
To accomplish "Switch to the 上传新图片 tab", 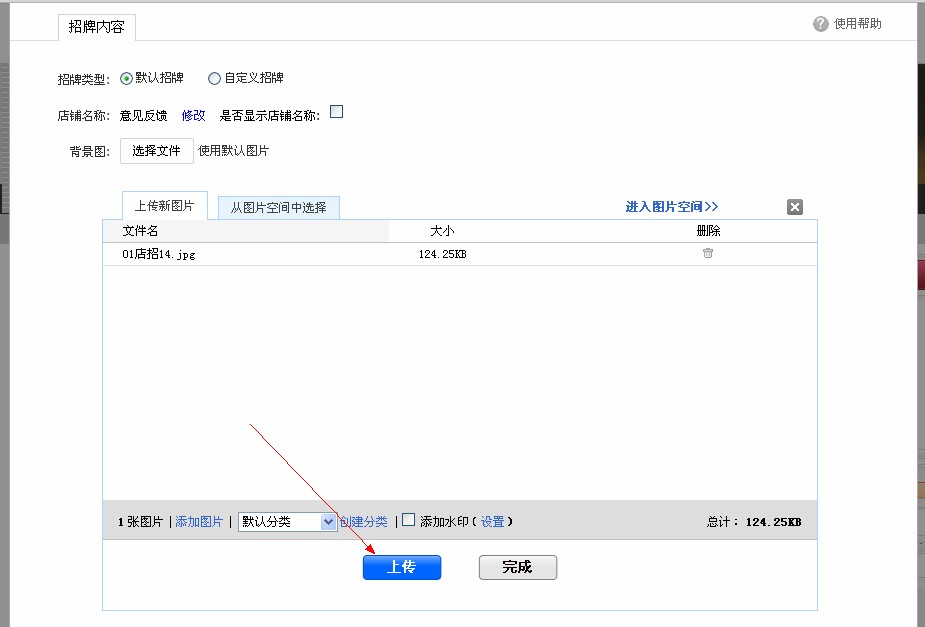I will click(163, 207).
